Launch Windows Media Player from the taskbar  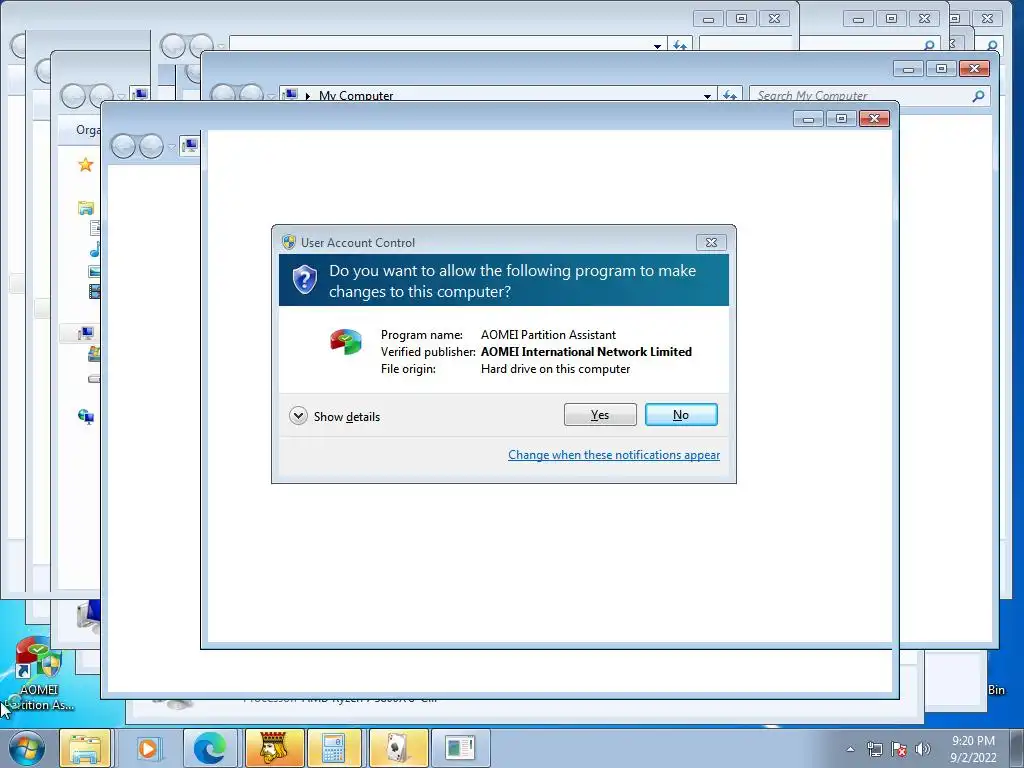pos(148,748)
